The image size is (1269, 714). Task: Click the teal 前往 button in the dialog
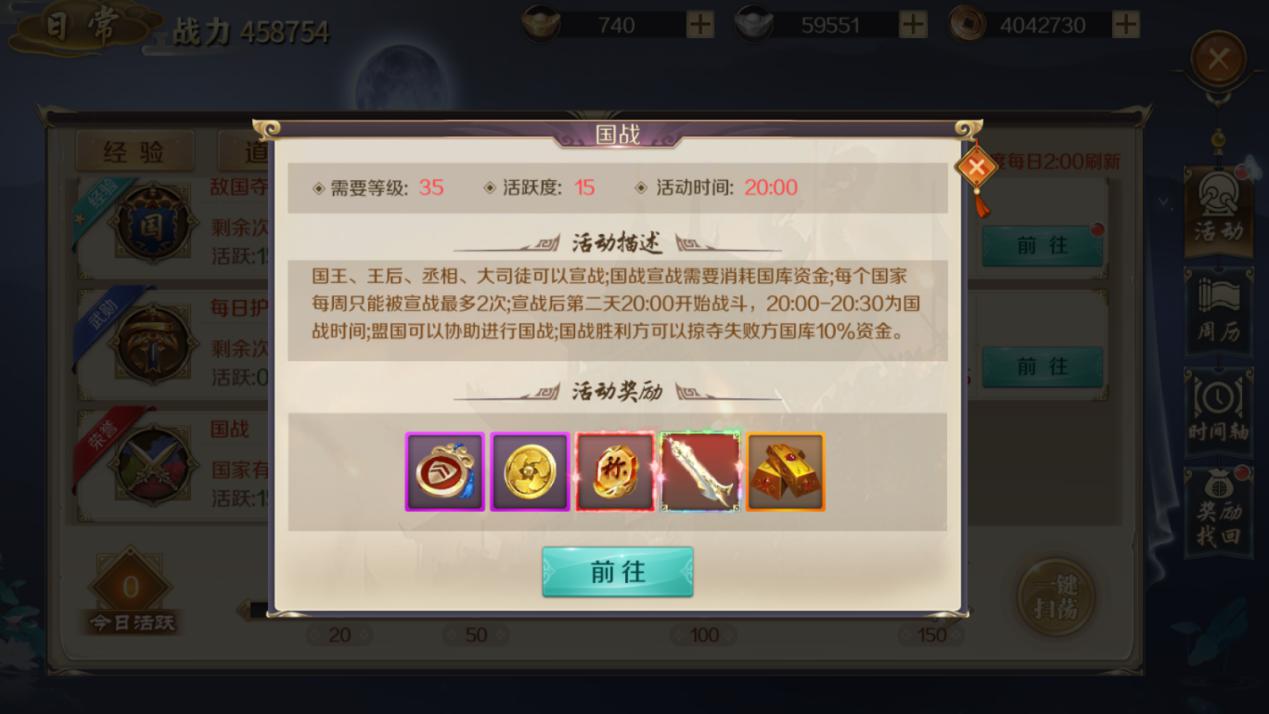[x=617, y=572]
